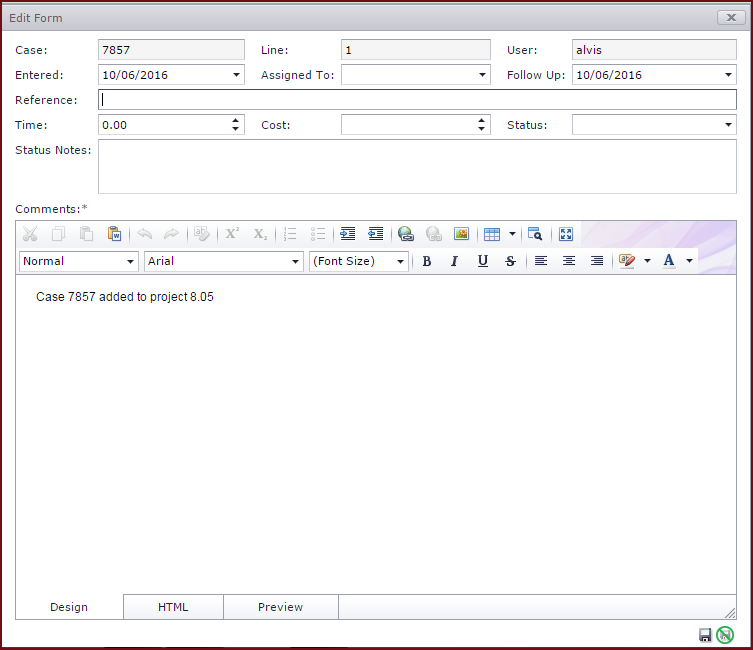Click the Paste clipboard icon

(x=86, y=234)
